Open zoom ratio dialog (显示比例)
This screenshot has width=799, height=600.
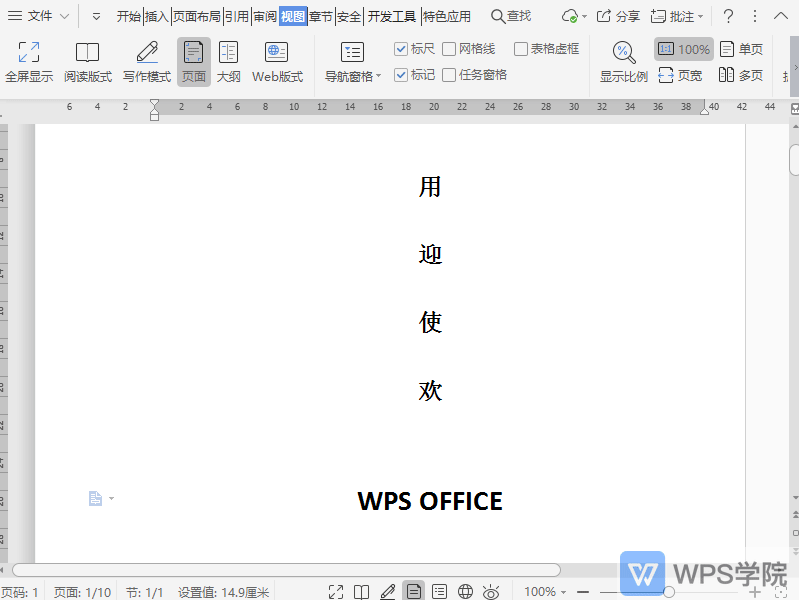point(624,62)
